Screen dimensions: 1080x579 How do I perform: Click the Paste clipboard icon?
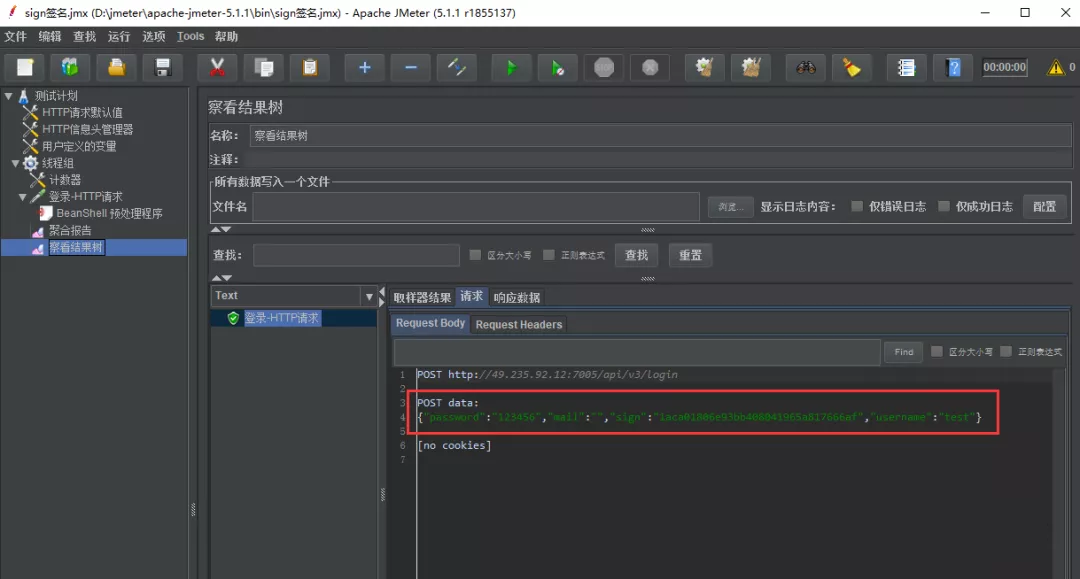click(310, 67)
